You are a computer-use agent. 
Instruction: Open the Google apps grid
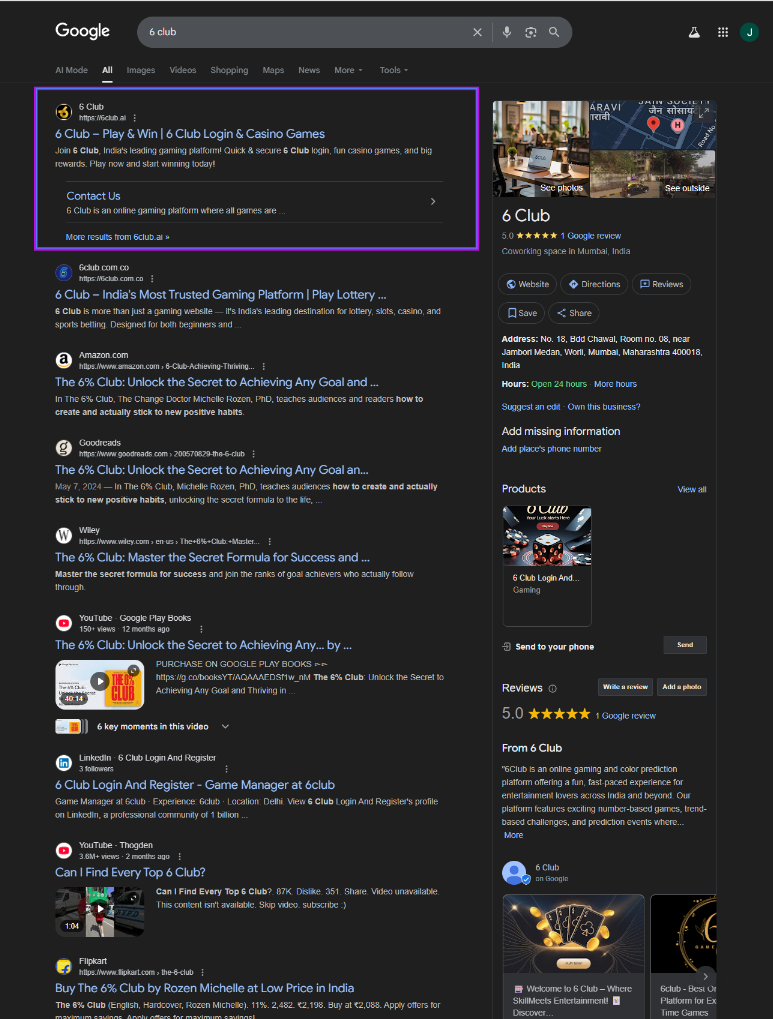pyautogui.click(x=723, y=32)
